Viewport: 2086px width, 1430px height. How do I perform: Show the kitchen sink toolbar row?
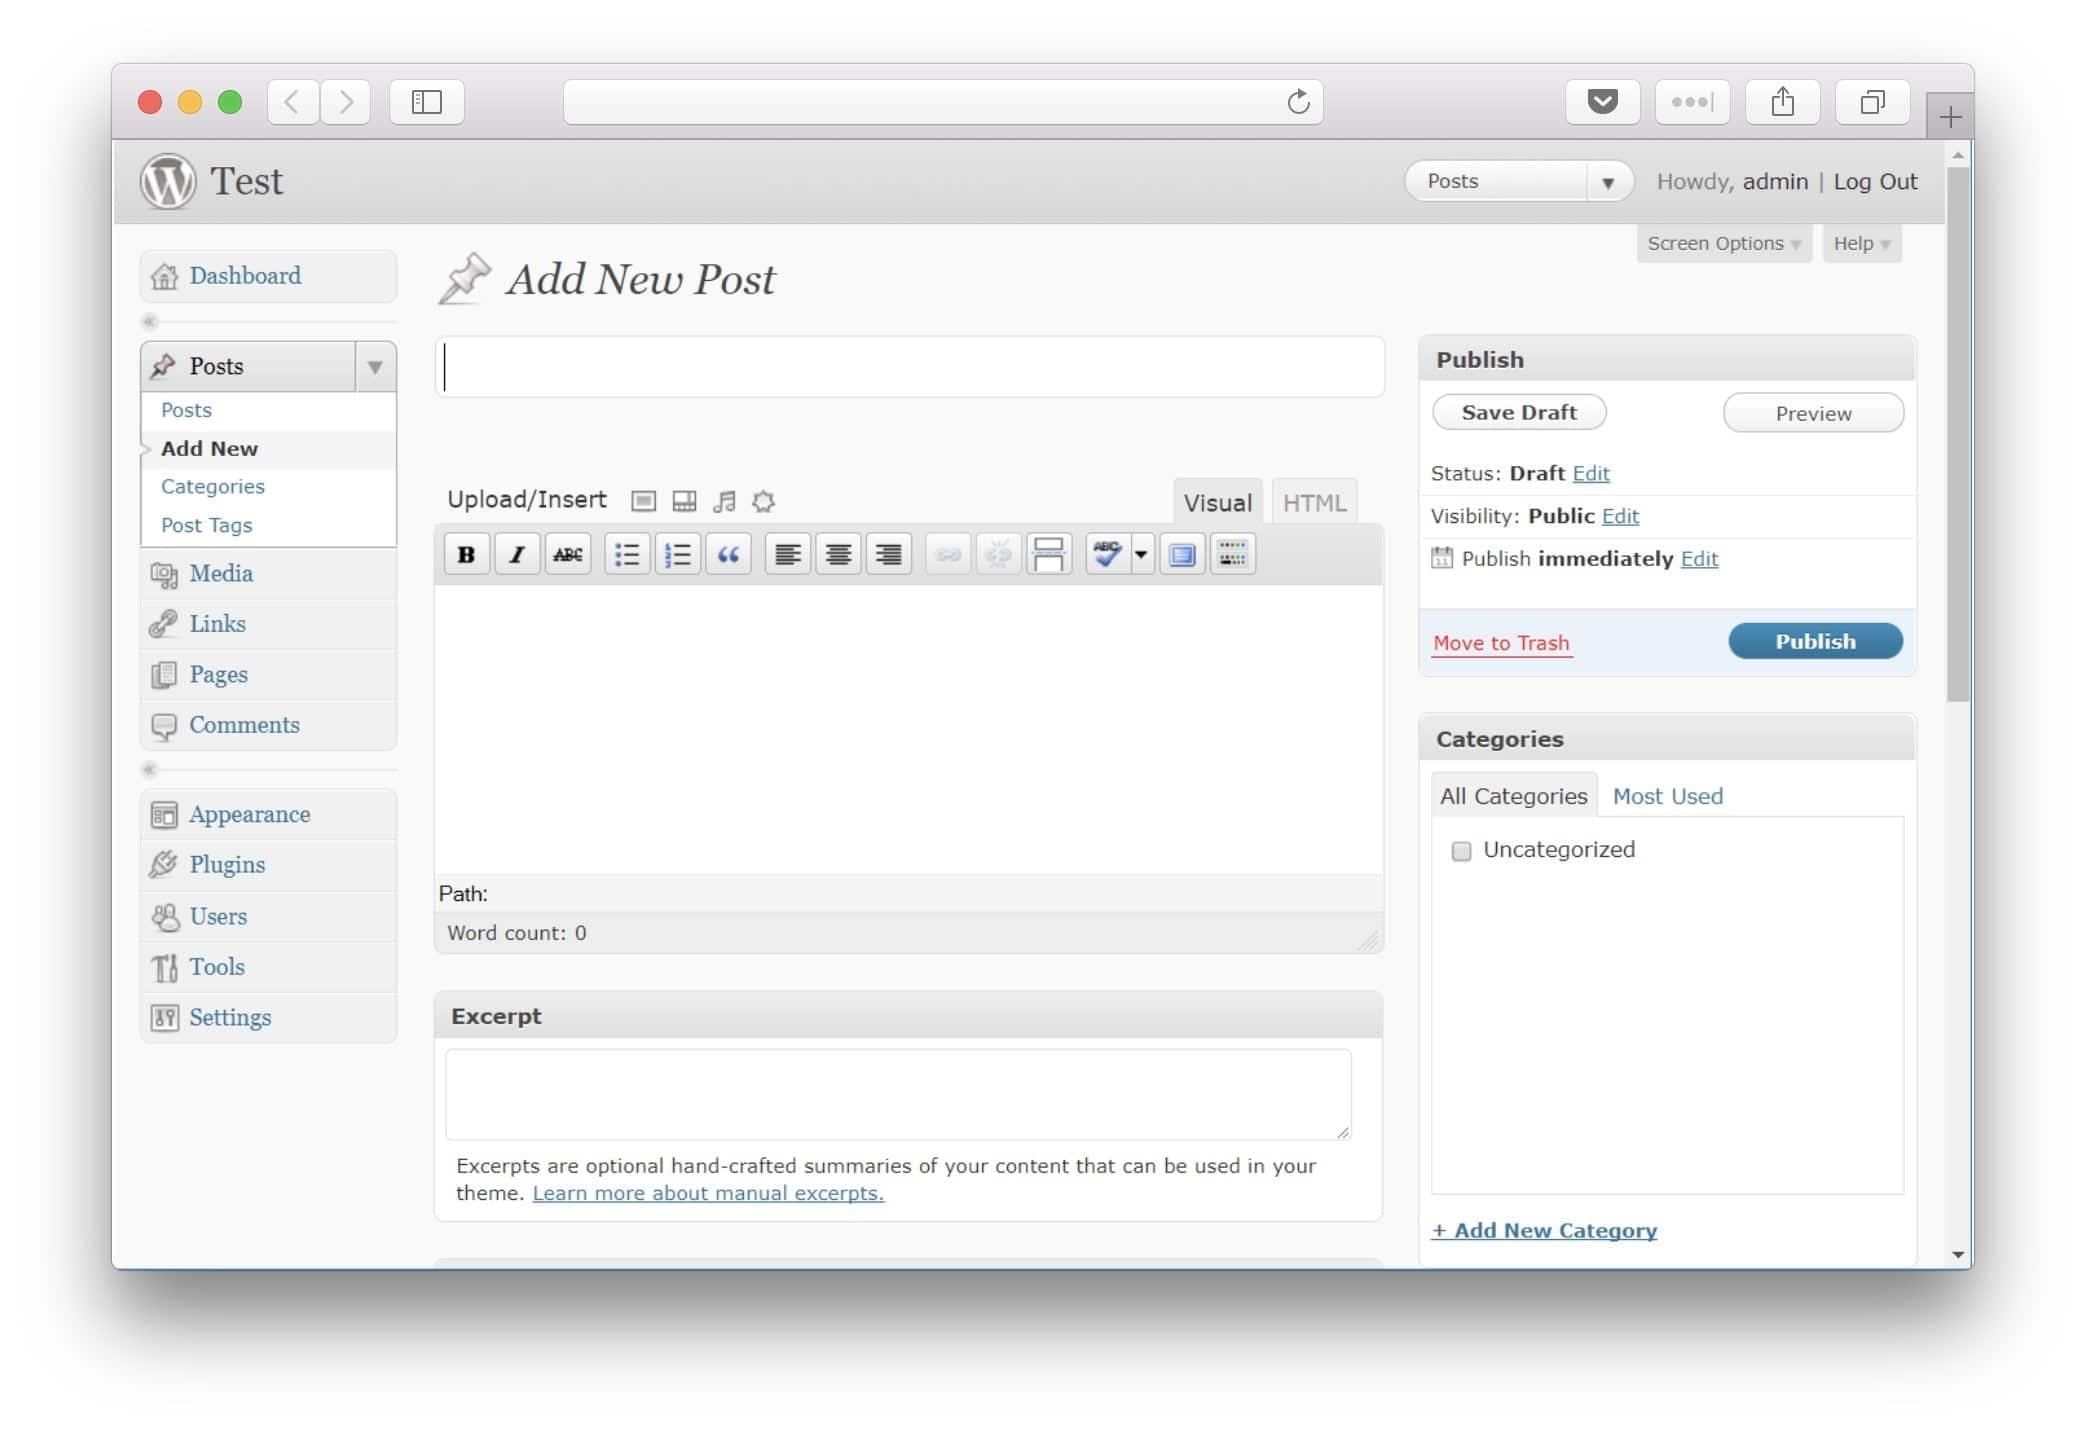(1232, 554)
